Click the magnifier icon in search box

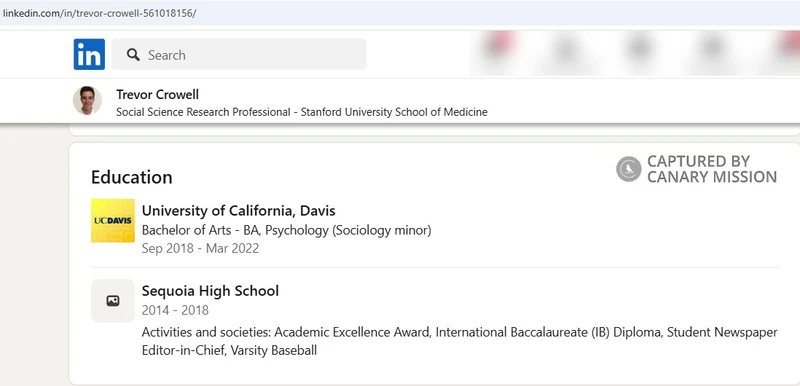tap(133, 55)
